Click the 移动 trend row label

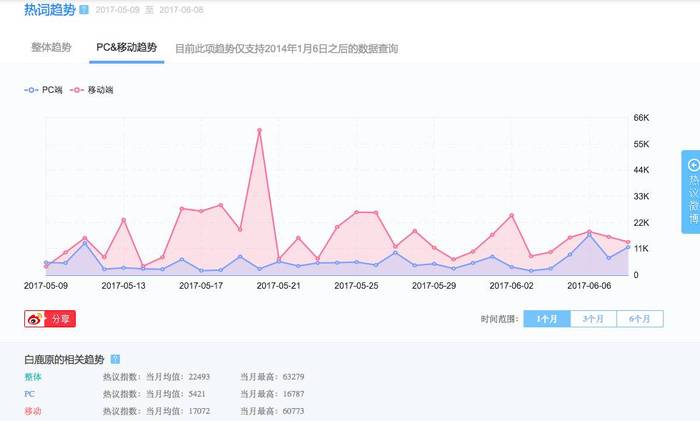point(33,411)
